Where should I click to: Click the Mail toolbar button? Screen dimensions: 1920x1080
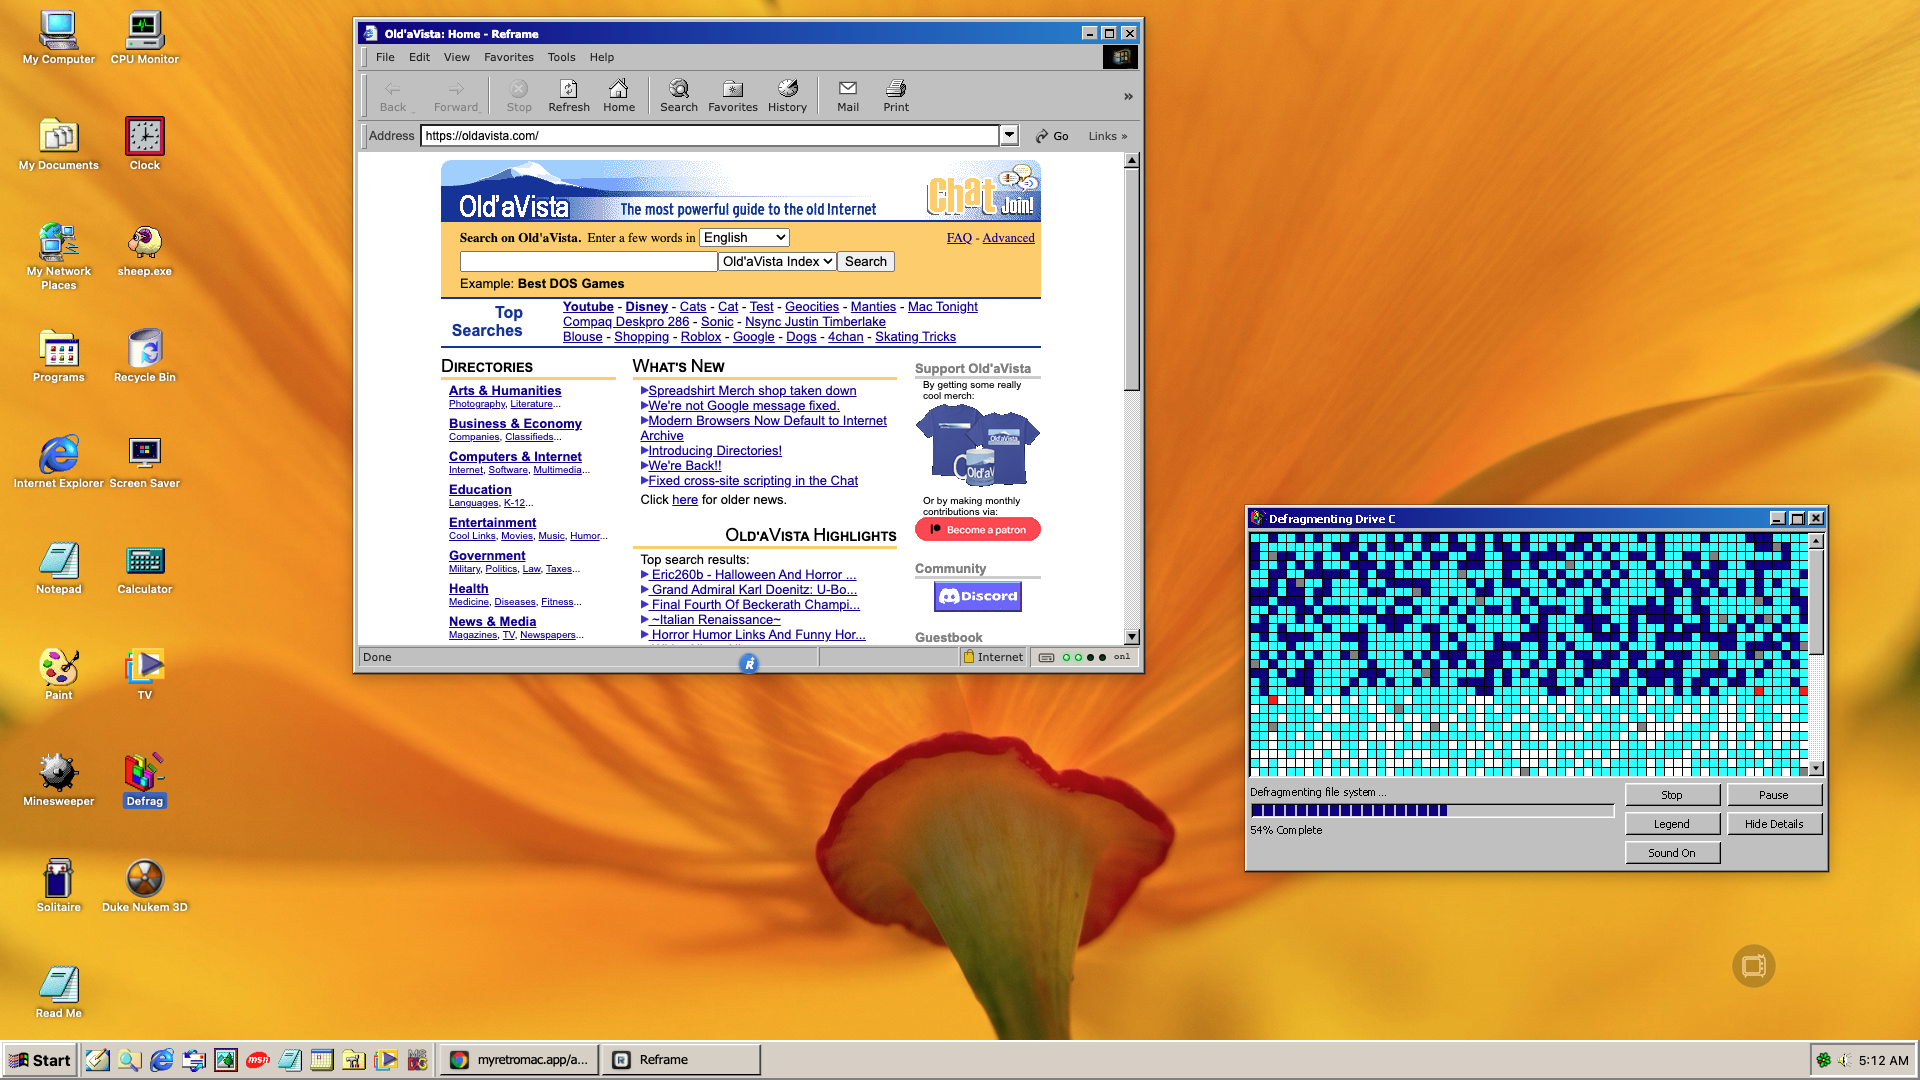[x=848, y=96]
